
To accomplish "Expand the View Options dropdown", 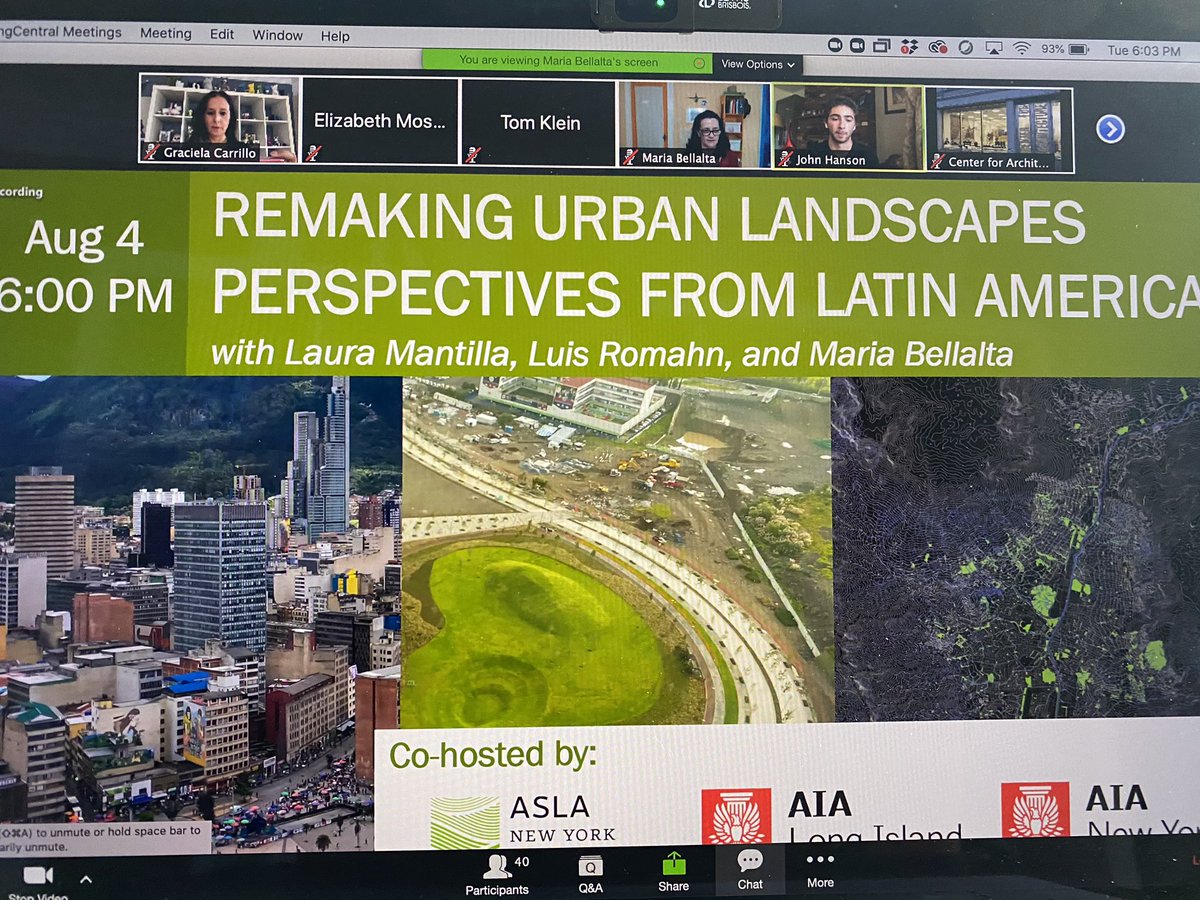I will coord(758,64).
